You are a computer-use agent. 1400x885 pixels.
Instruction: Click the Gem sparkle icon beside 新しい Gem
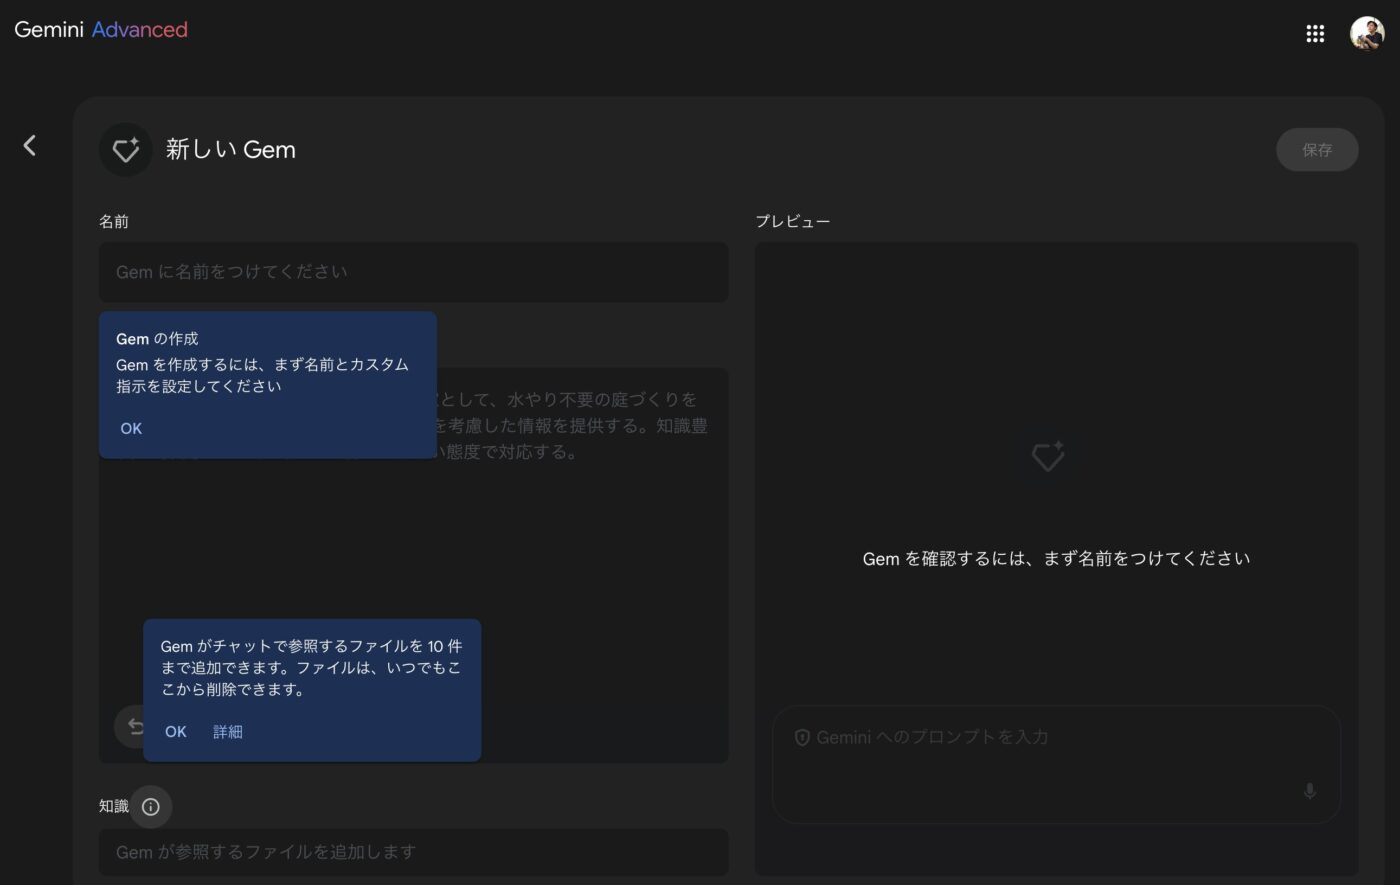(125, 150)
